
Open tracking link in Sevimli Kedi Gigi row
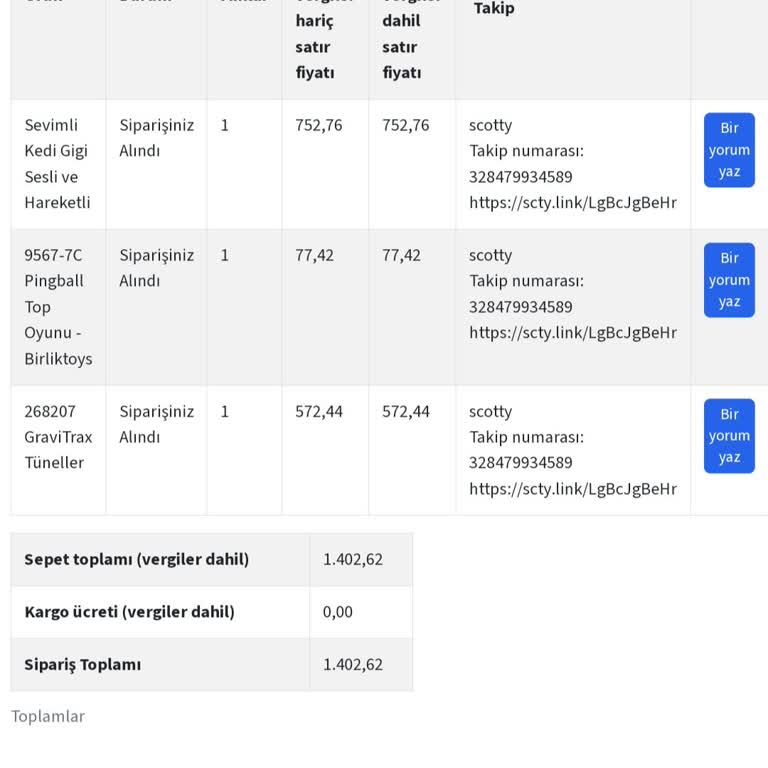573,202
